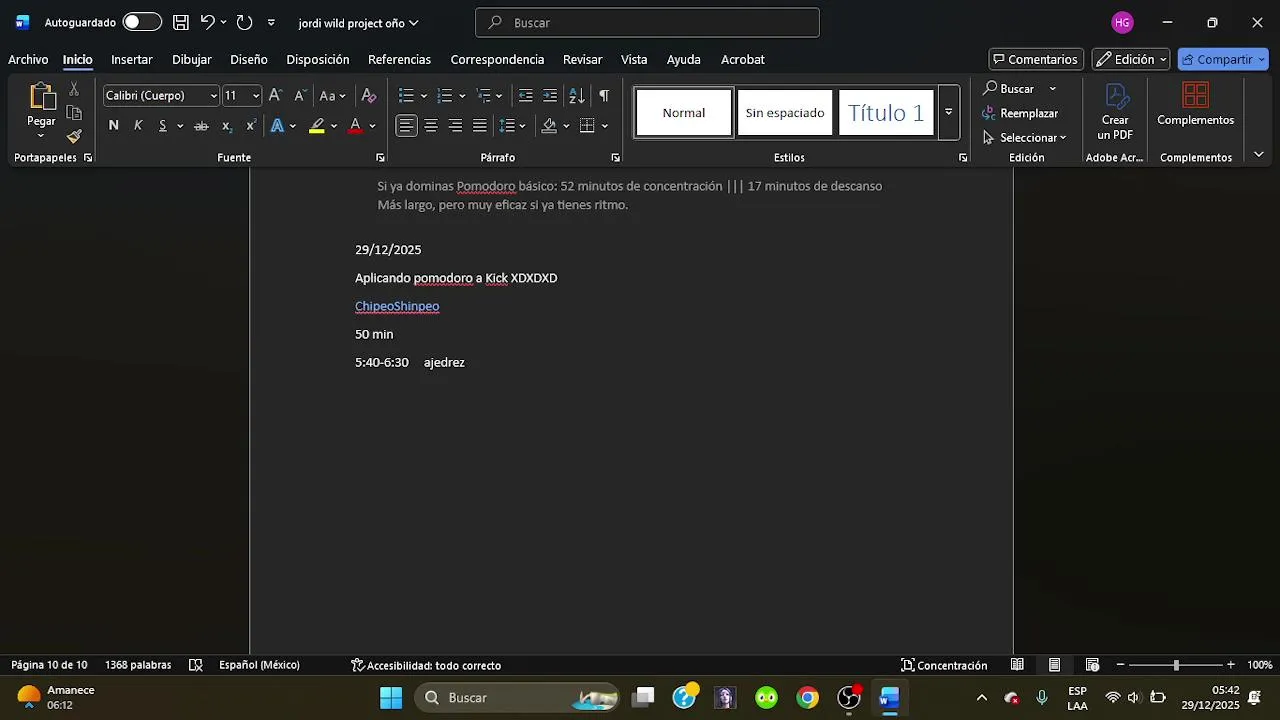Image resolution: width=1280 pixels, height=720 pixels.
Task: Cut selection with scissors icon
Action: point(74,89)
